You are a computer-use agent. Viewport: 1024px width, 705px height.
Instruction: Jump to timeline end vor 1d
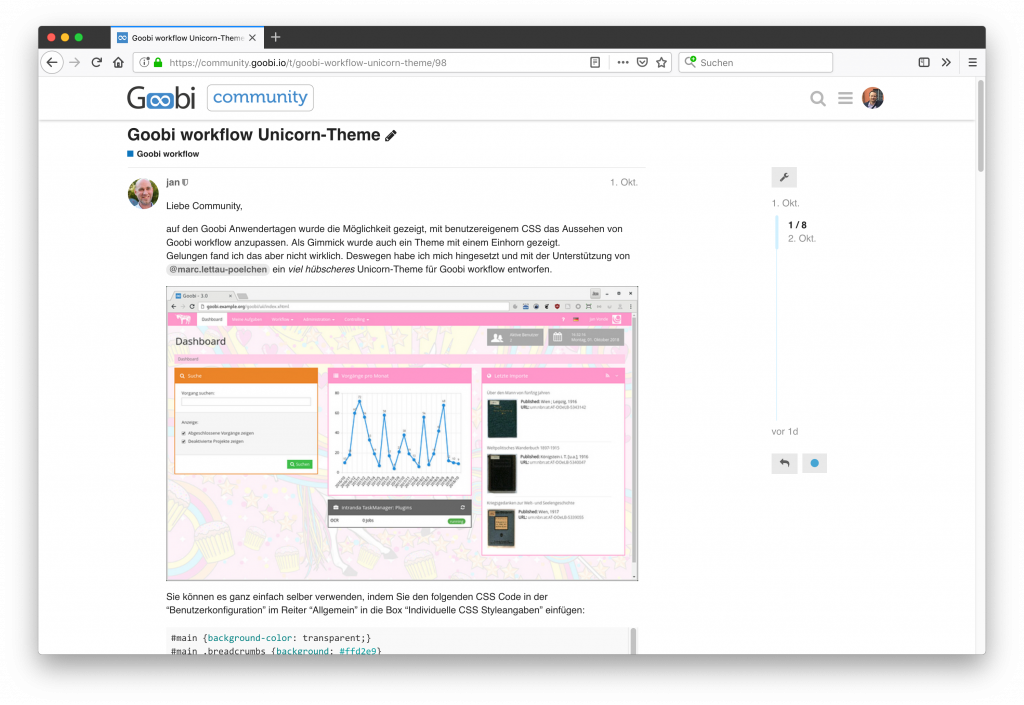pos(785,431)
